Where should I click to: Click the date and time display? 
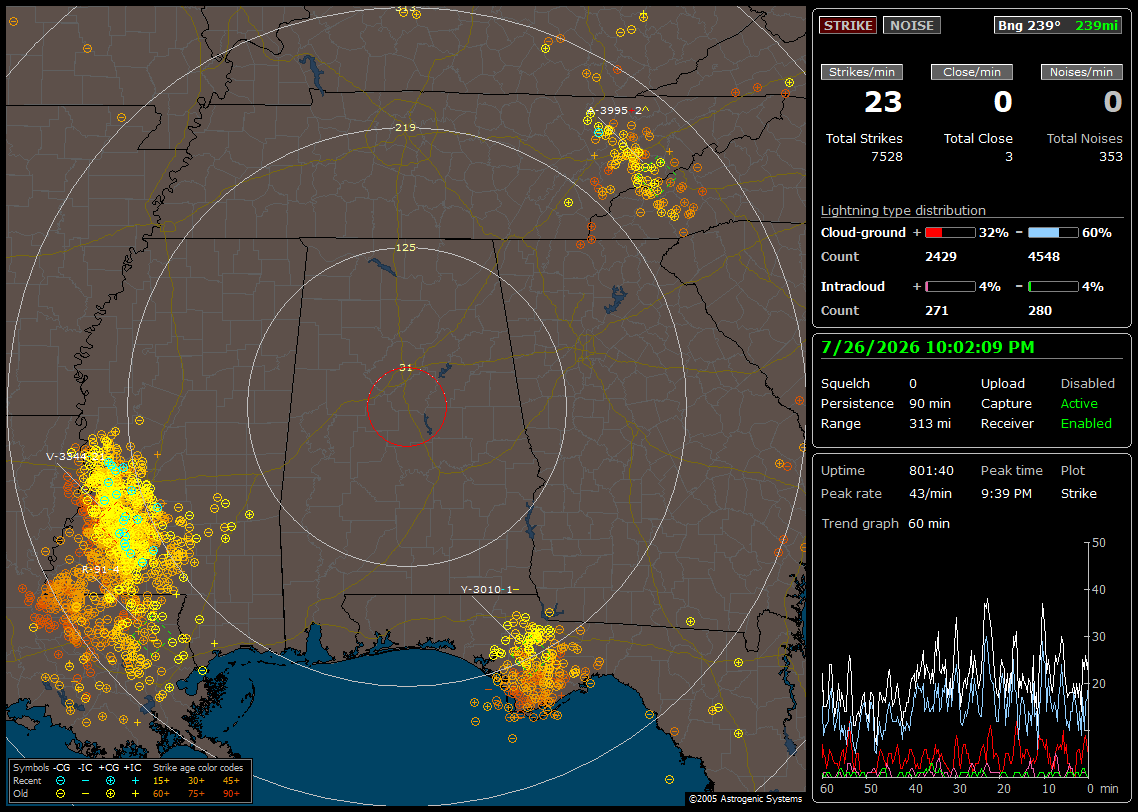pos(928,348)
